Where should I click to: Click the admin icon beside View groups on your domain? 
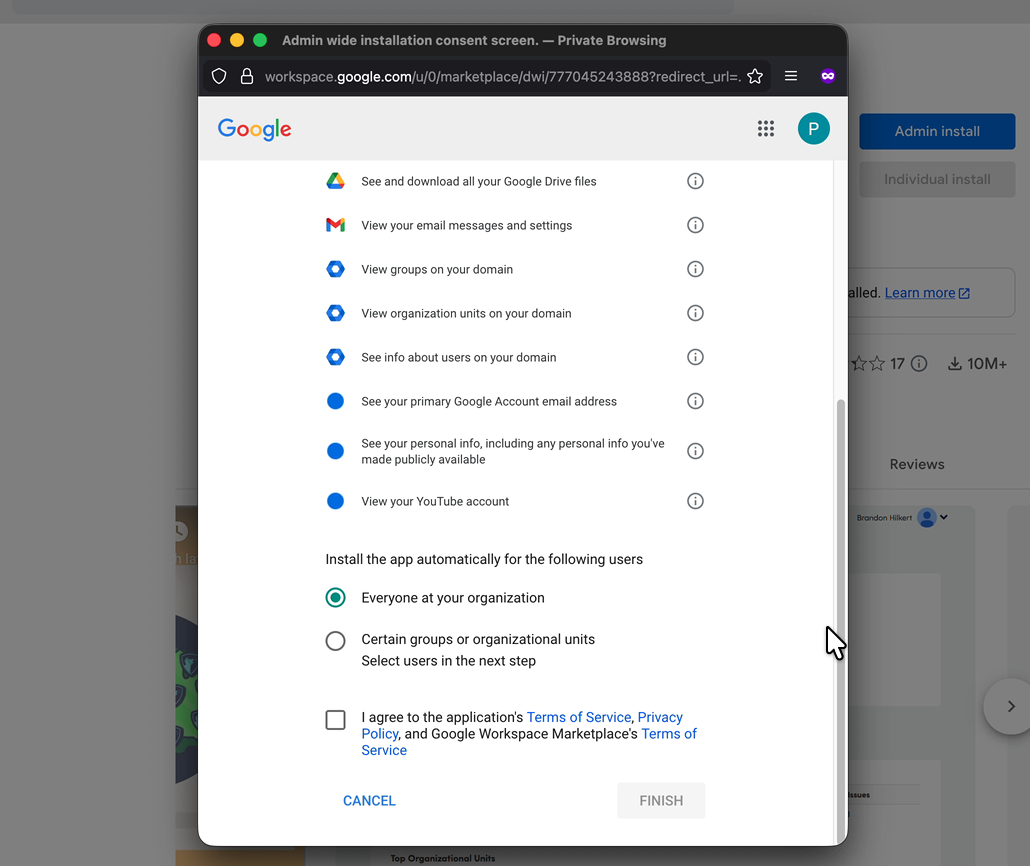tap(336, 269)
